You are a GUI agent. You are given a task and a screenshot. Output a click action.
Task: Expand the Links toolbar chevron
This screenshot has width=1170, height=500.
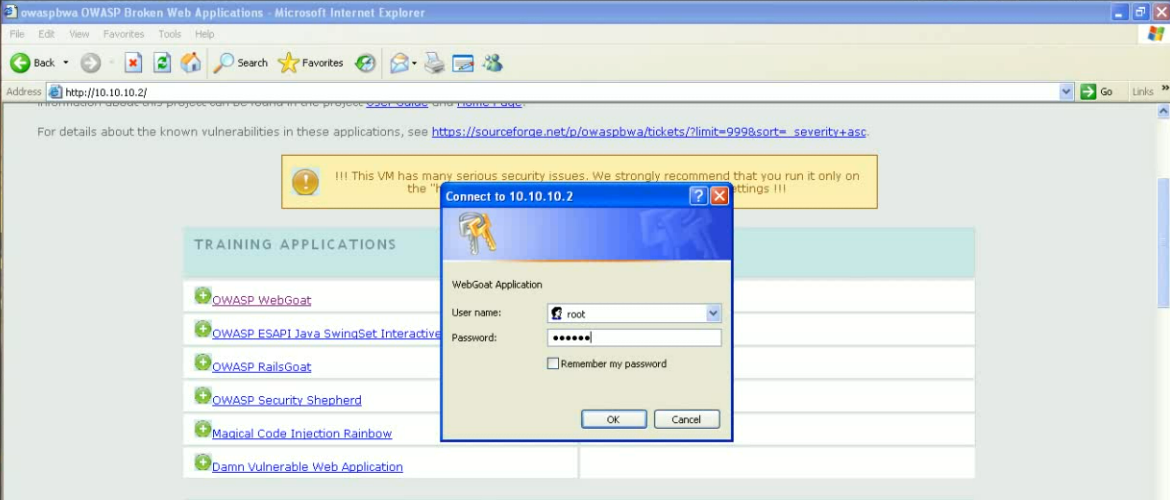(1165, 89)
